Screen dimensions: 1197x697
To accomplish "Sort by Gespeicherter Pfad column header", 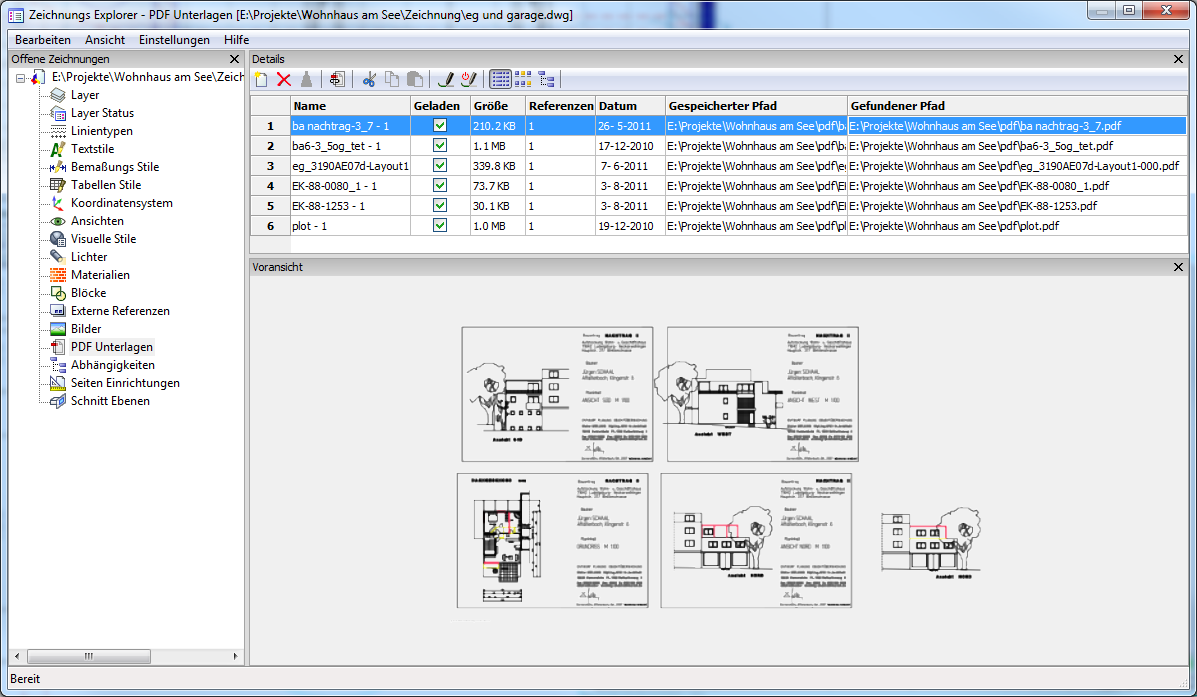I will pyautogui.click(x=757, y=106).
